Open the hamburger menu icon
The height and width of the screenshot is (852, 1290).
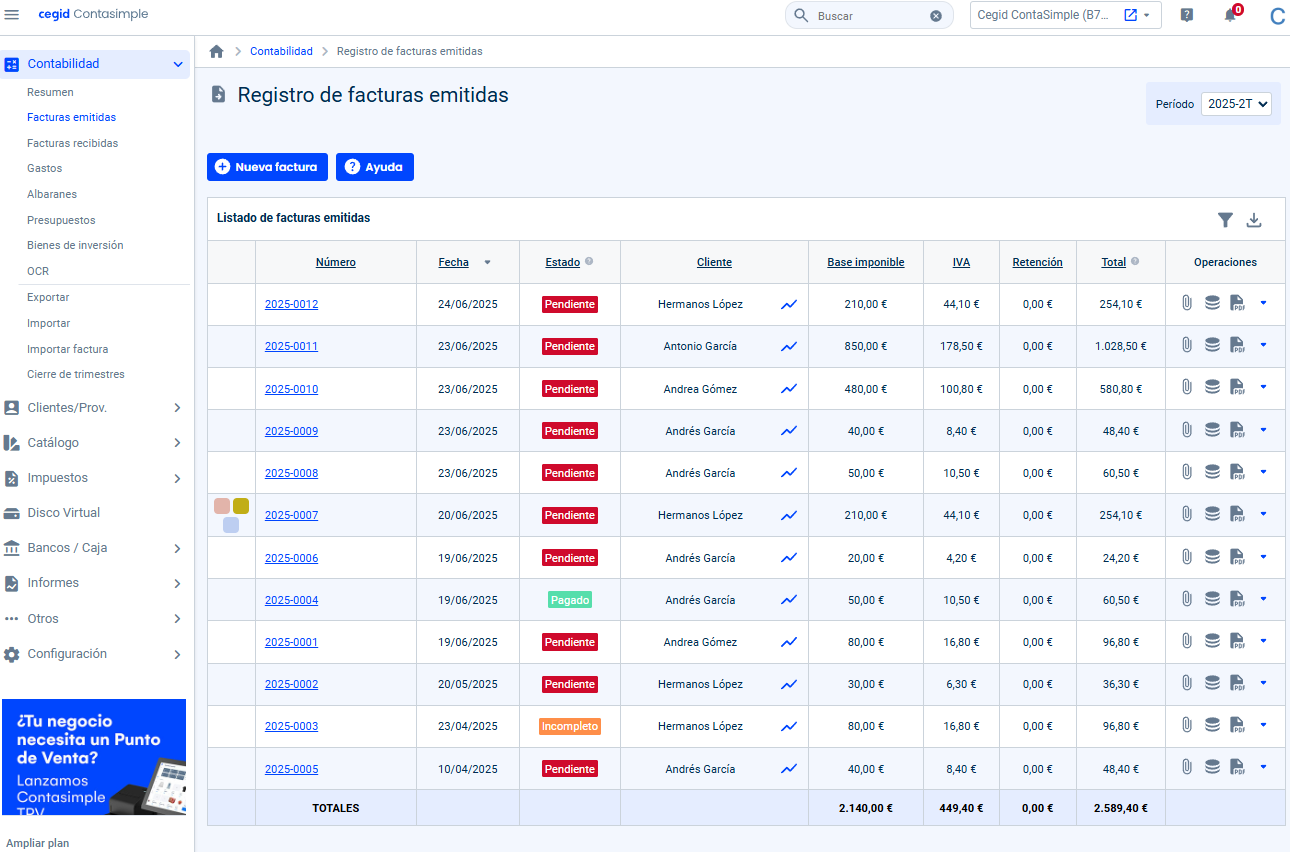tap(12, 15)
